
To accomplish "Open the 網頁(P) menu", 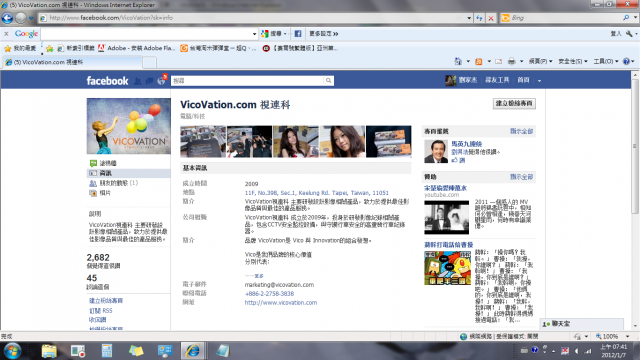I will coord(540,61).
